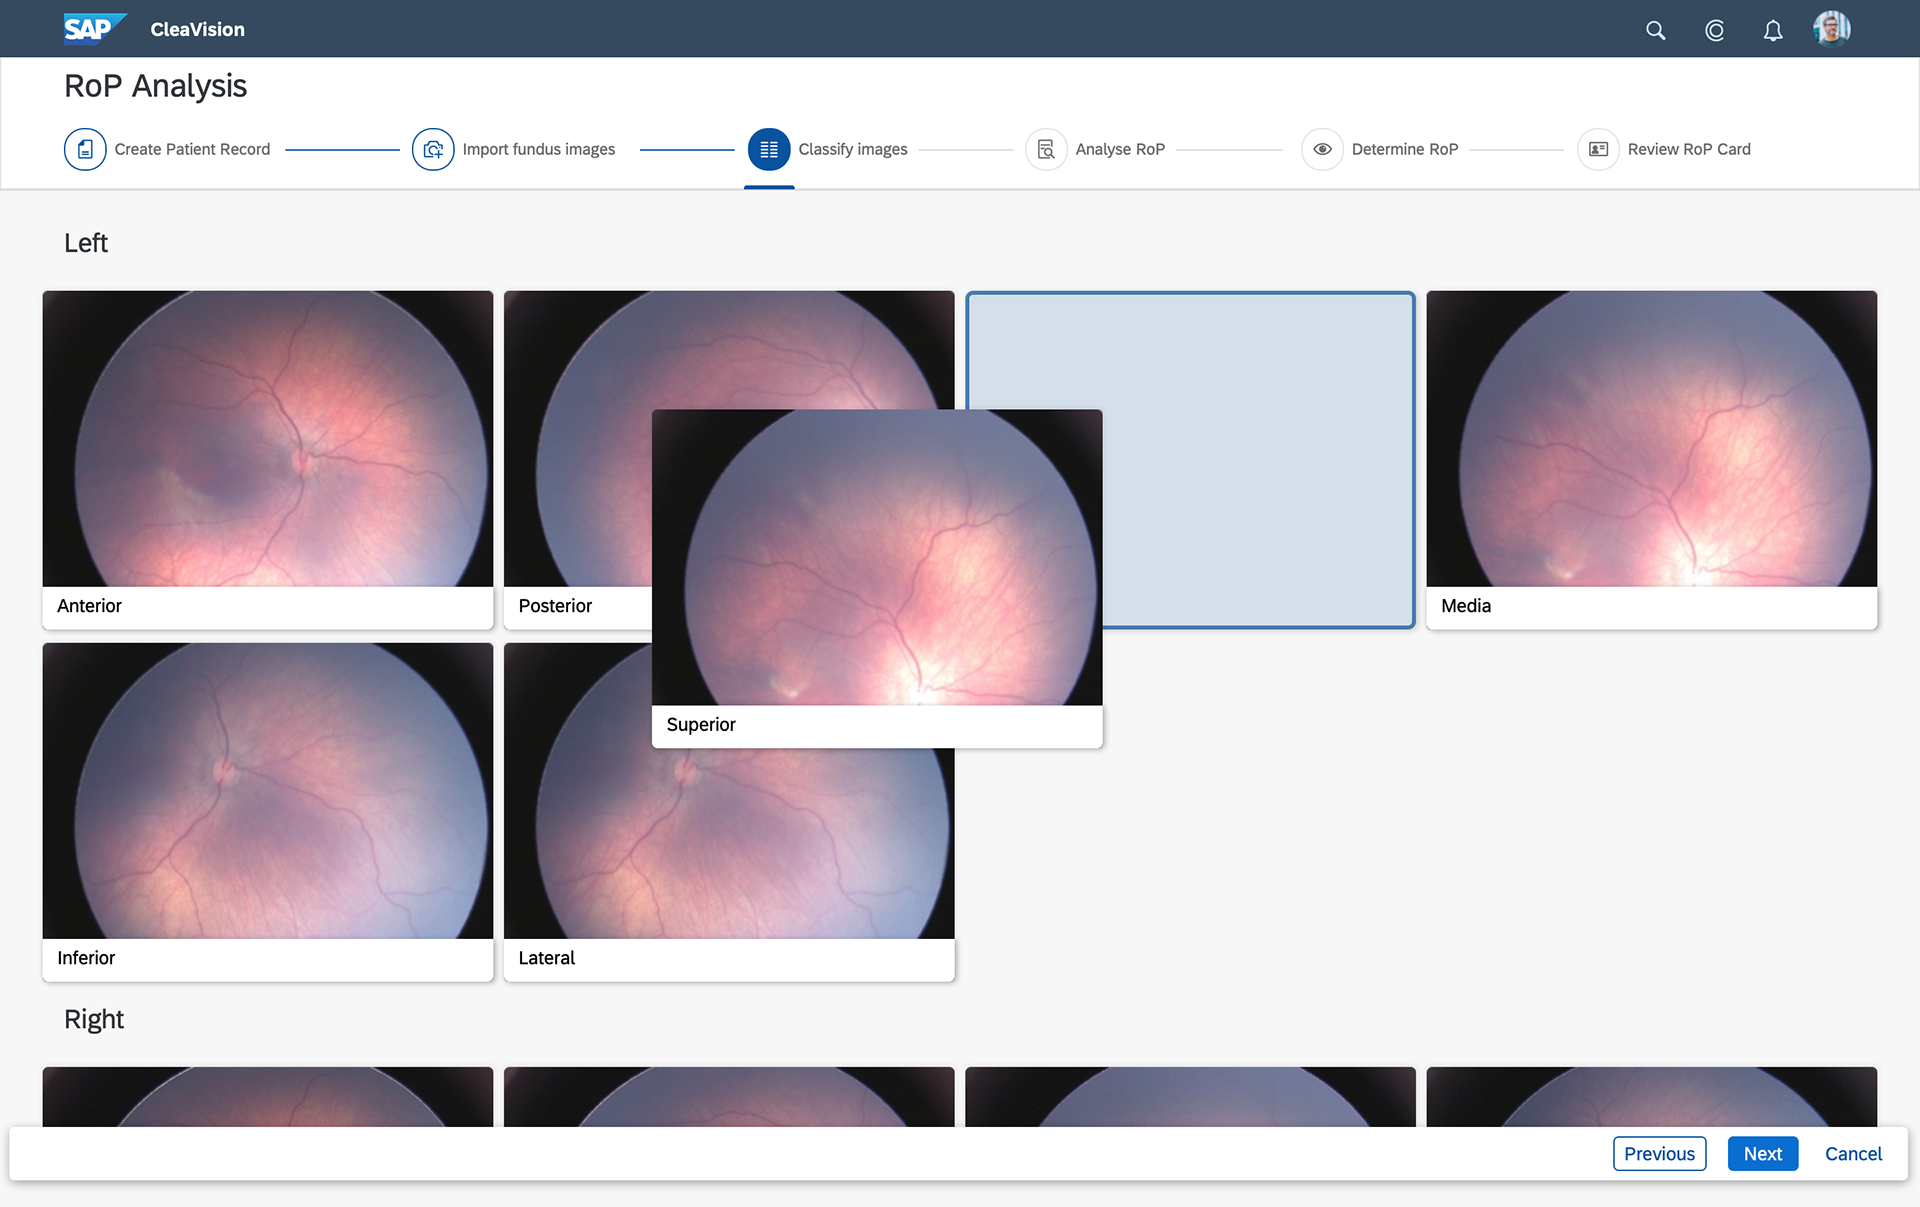Screen dimensions: 1920x1207
Task: Open search with the magnifier icon
Action: (1656, 30)
